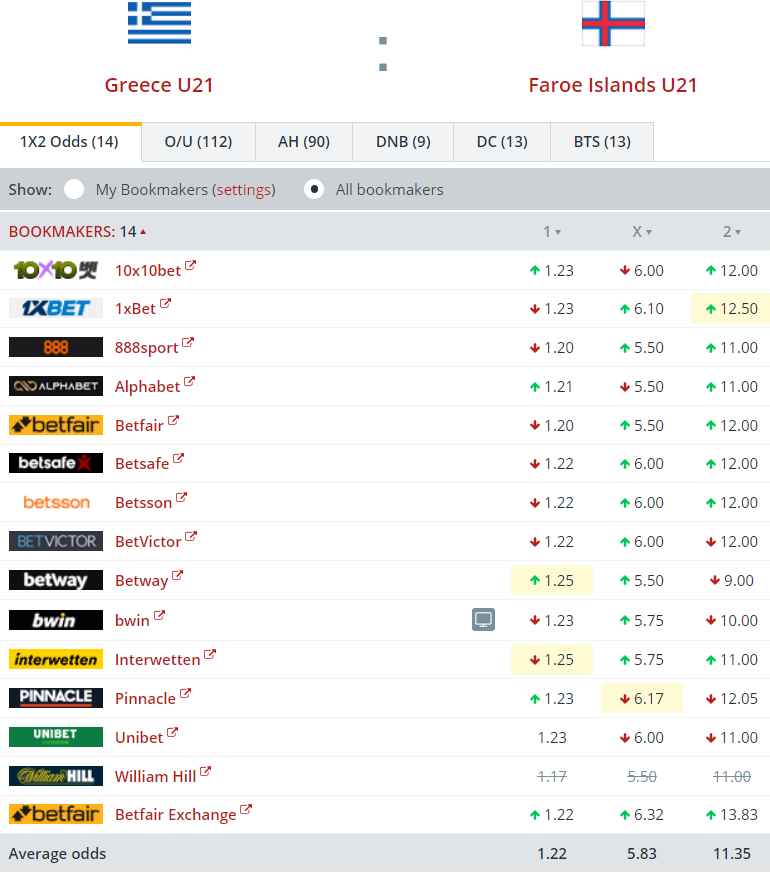Click 10x10bet draw odds 6.00

[x=642, y=271]
